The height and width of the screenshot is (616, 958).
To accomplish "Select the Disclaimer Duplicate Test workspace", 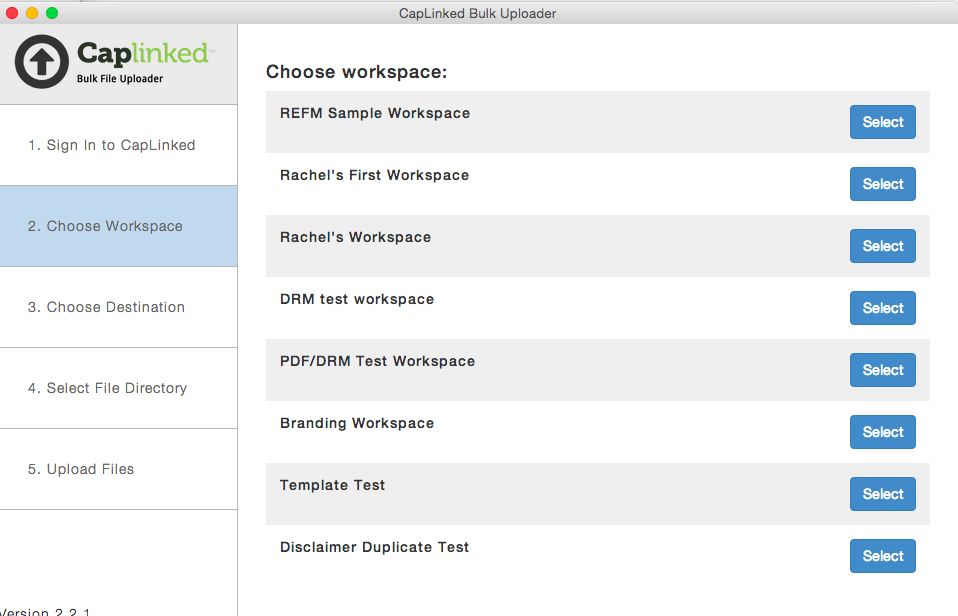I will (x=882, y=556).
